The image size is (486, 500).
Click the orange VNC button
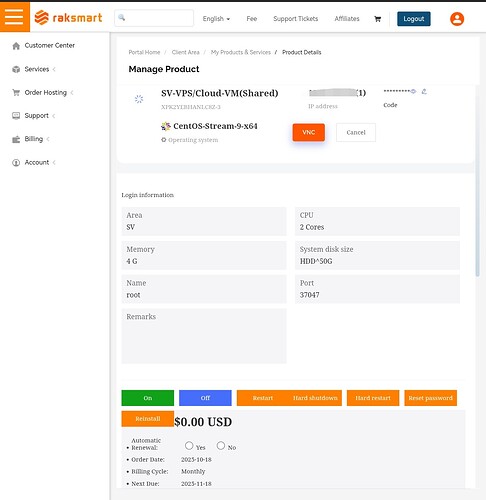click(x=309, y=132)
